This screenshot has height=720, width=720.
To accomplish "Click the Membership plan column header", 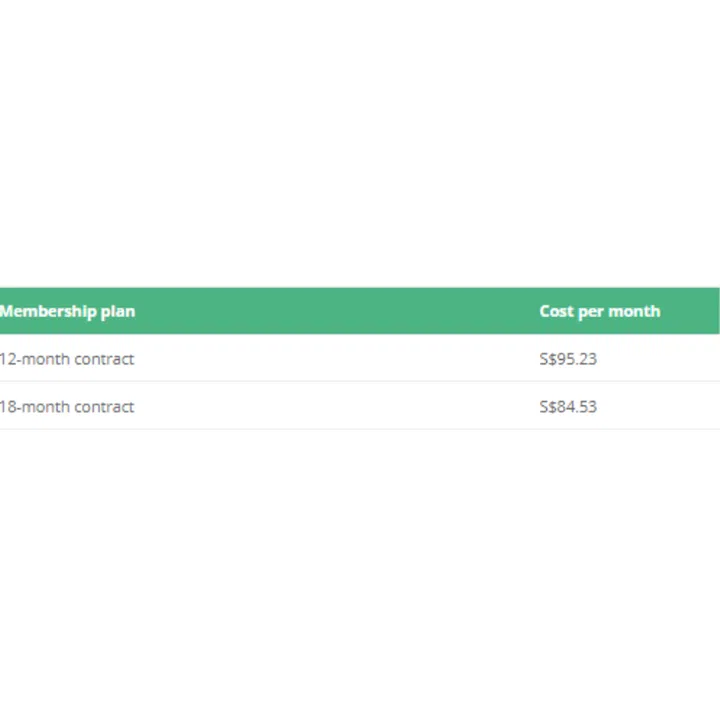I will click(67, 311).
